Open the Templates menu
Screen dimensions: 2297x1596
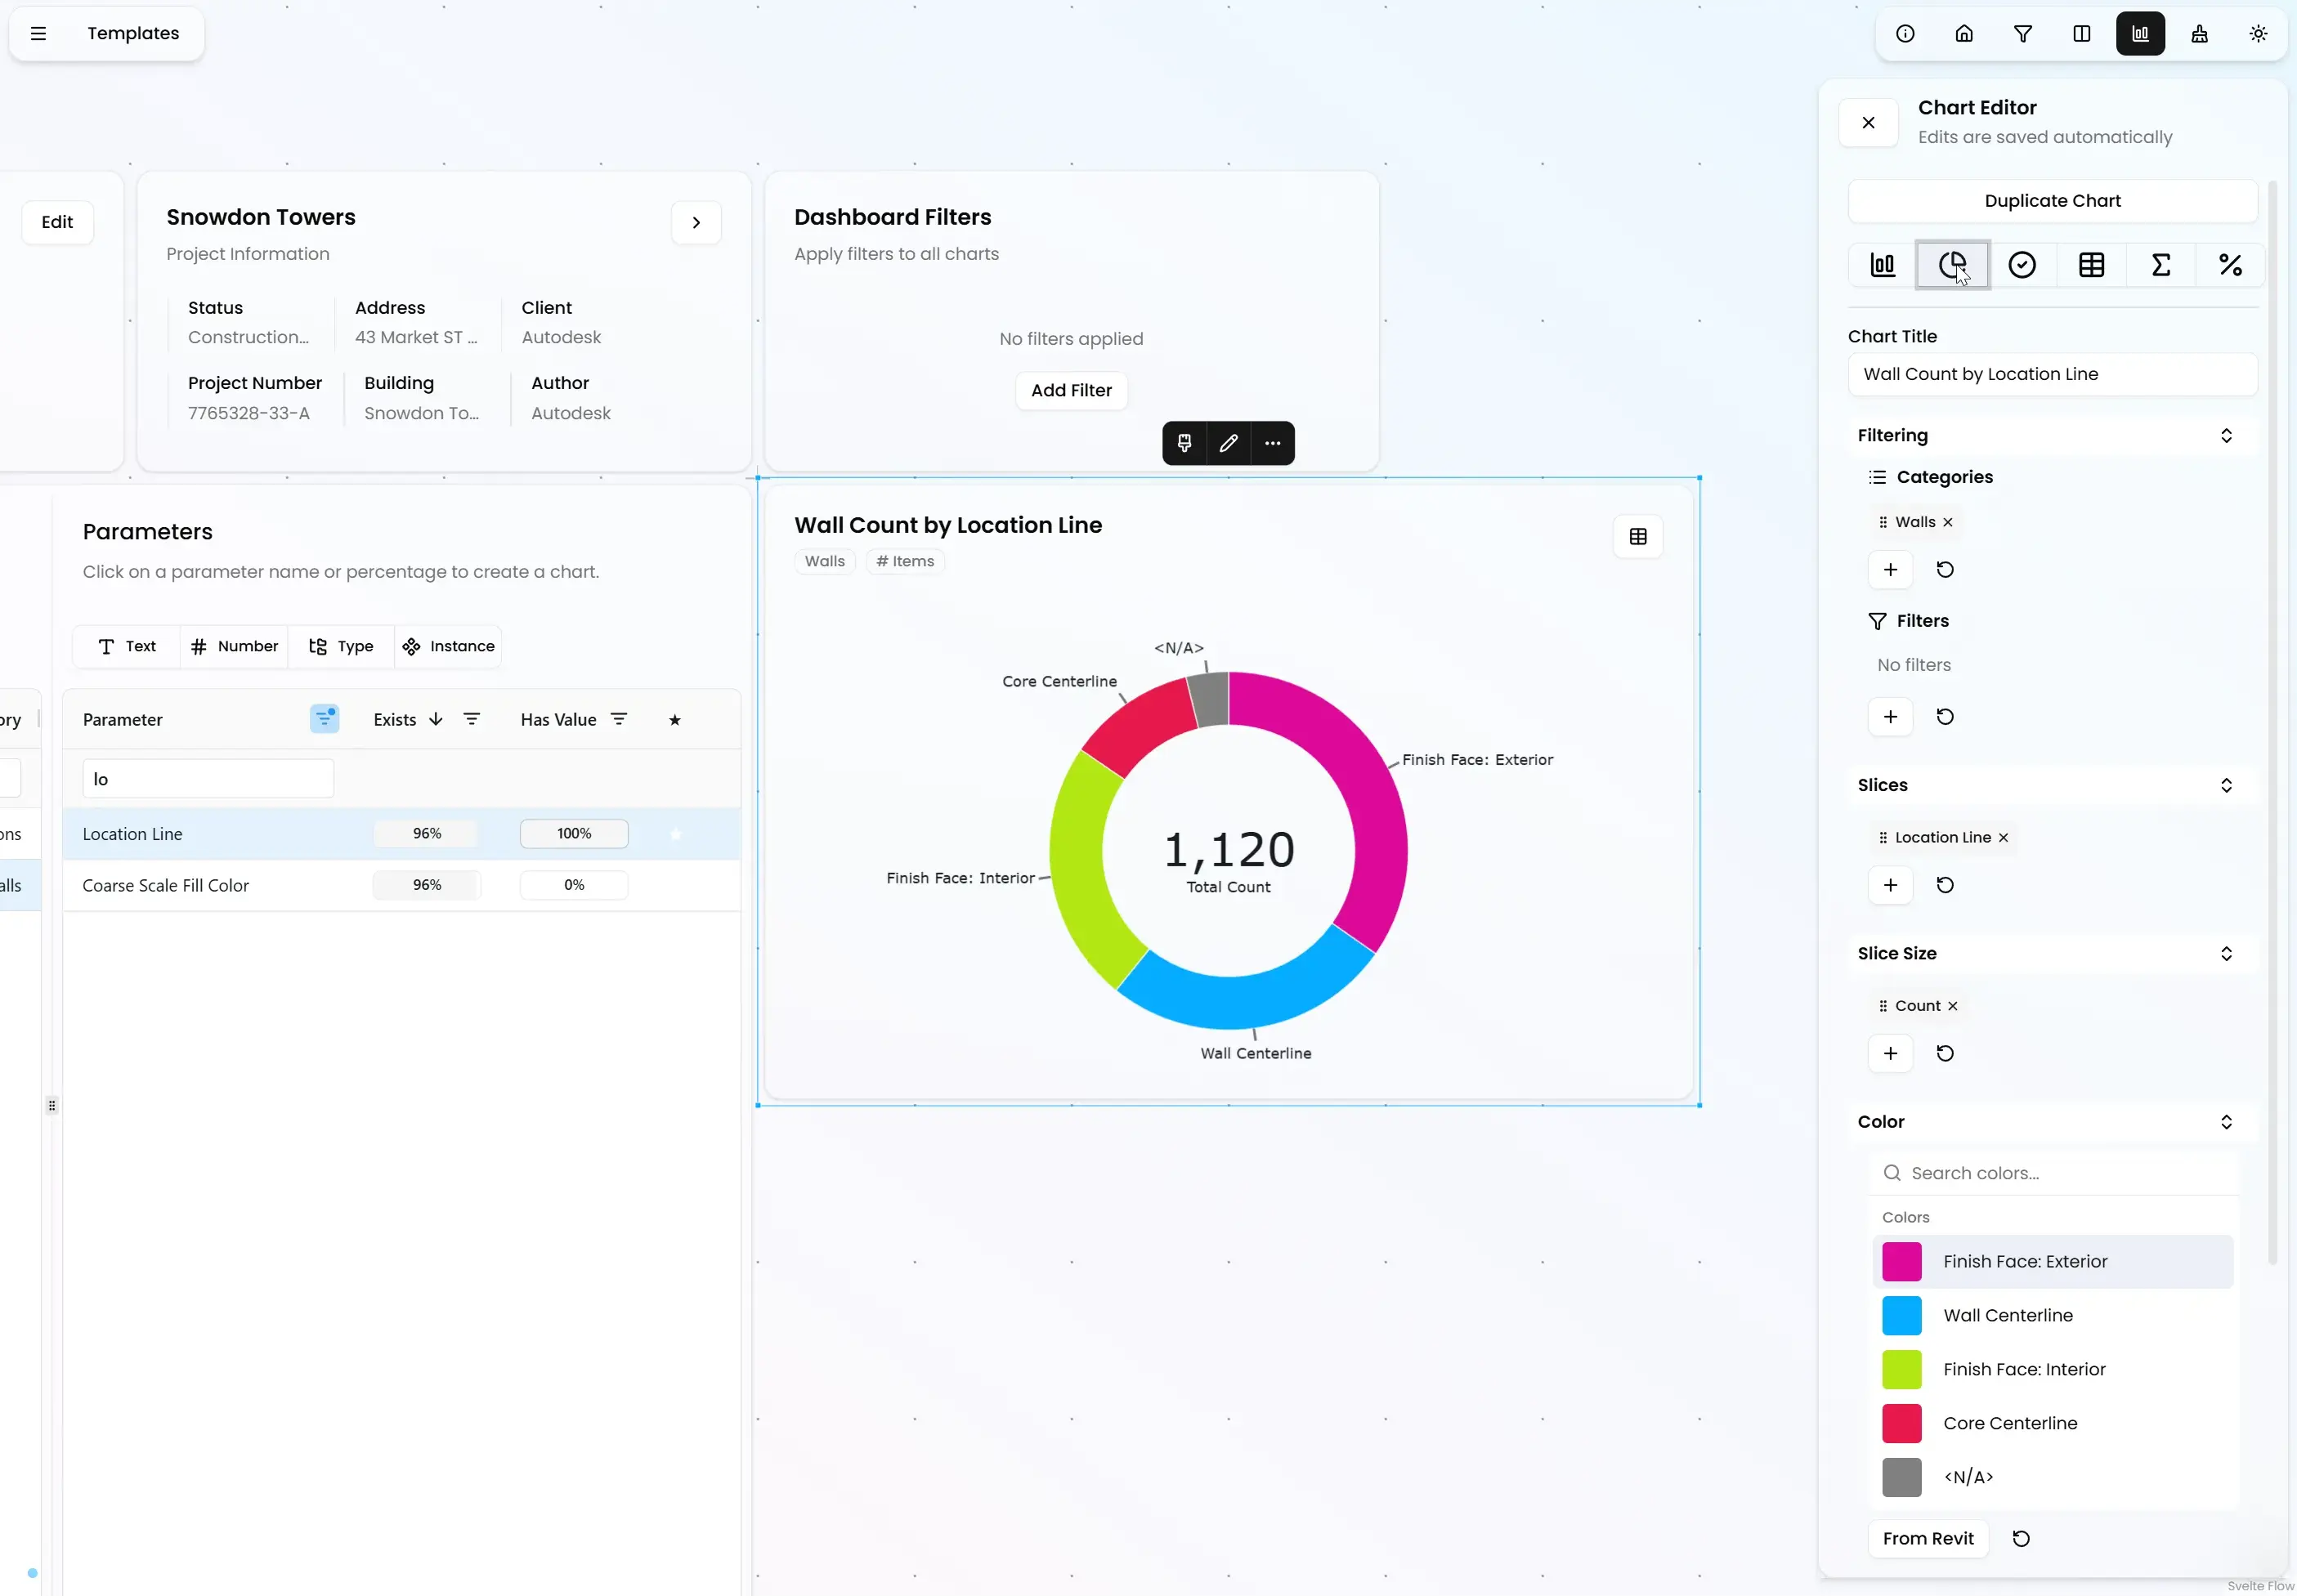click(39, 34)
